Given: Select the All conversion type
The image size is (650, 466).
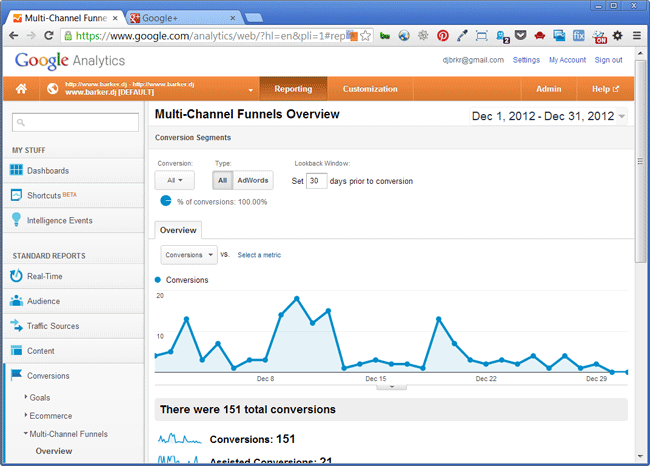Looking at the screenshot, I should coord(223,180).
